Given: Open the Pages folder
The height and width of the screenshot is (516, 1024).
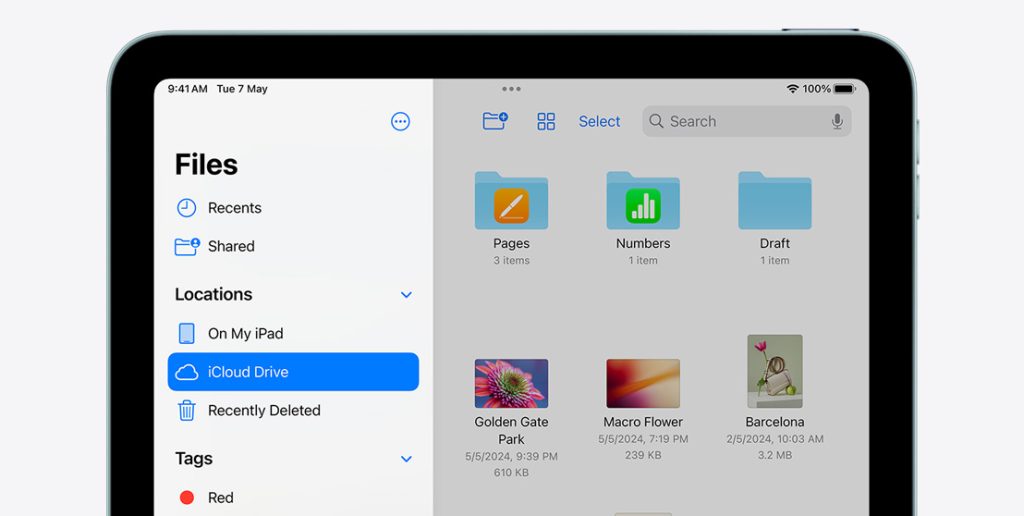Looking at the screenshot, I should (511, 202).
